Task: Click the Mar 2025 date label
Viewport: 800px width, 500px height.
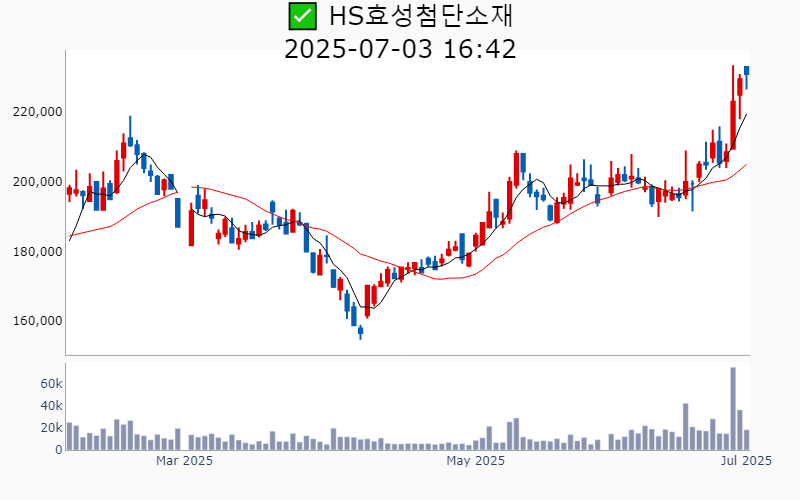Action: click(x=184, y=461)
